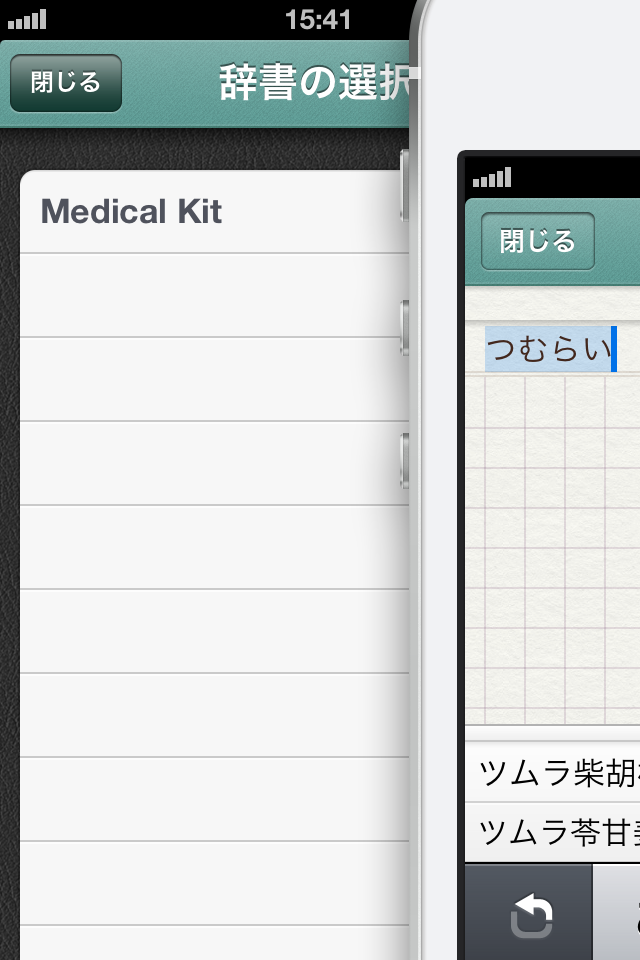Tap the undo arrow key

pyautogui.click(x=529, y=914)
